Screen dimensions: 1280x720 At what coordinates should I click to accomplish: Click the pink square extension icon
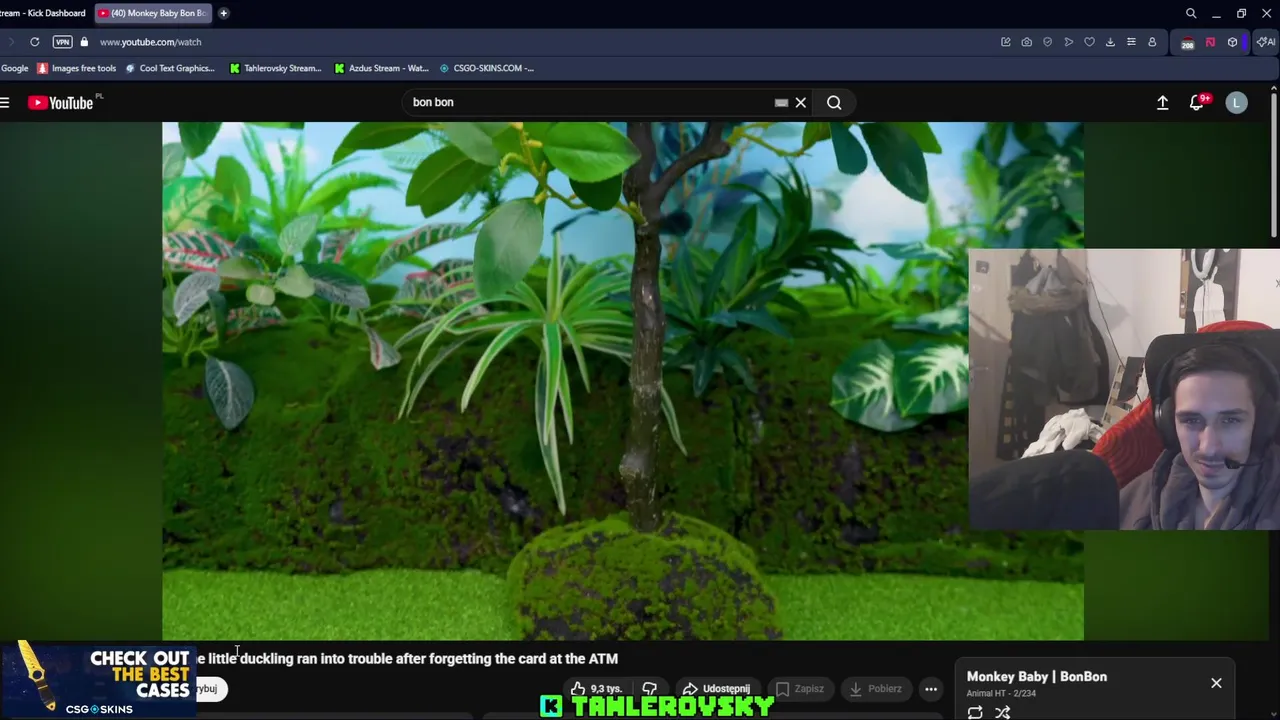tap(1210, 42)
